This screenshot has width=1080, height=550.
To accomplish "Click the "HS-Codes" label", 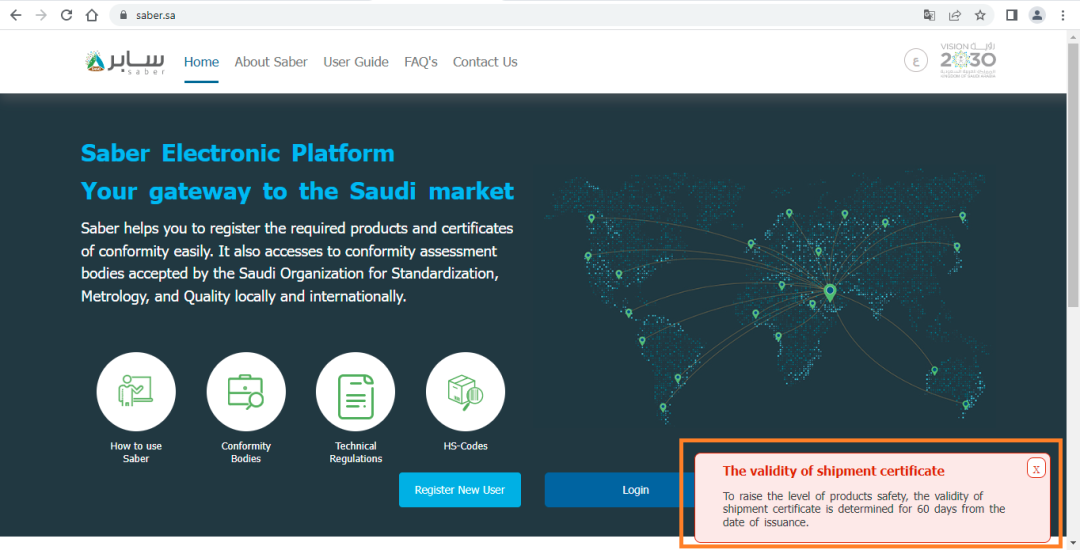I will tap(466, 446).
